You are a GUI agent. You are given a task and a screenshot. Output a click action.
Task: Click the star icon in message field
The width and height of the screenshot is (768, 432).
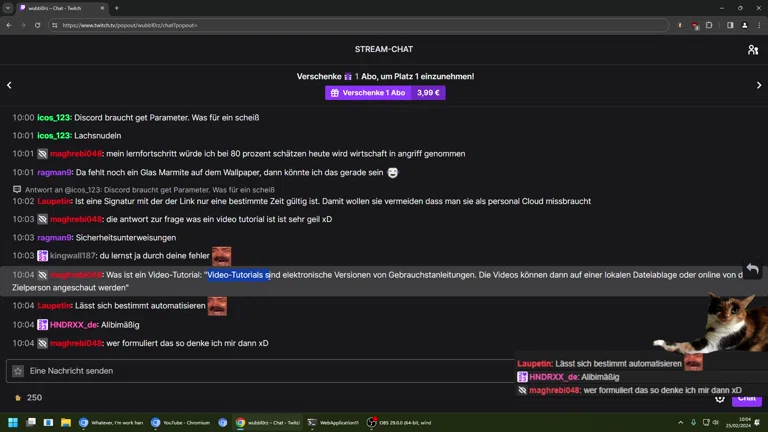click(x=18, y=371)
